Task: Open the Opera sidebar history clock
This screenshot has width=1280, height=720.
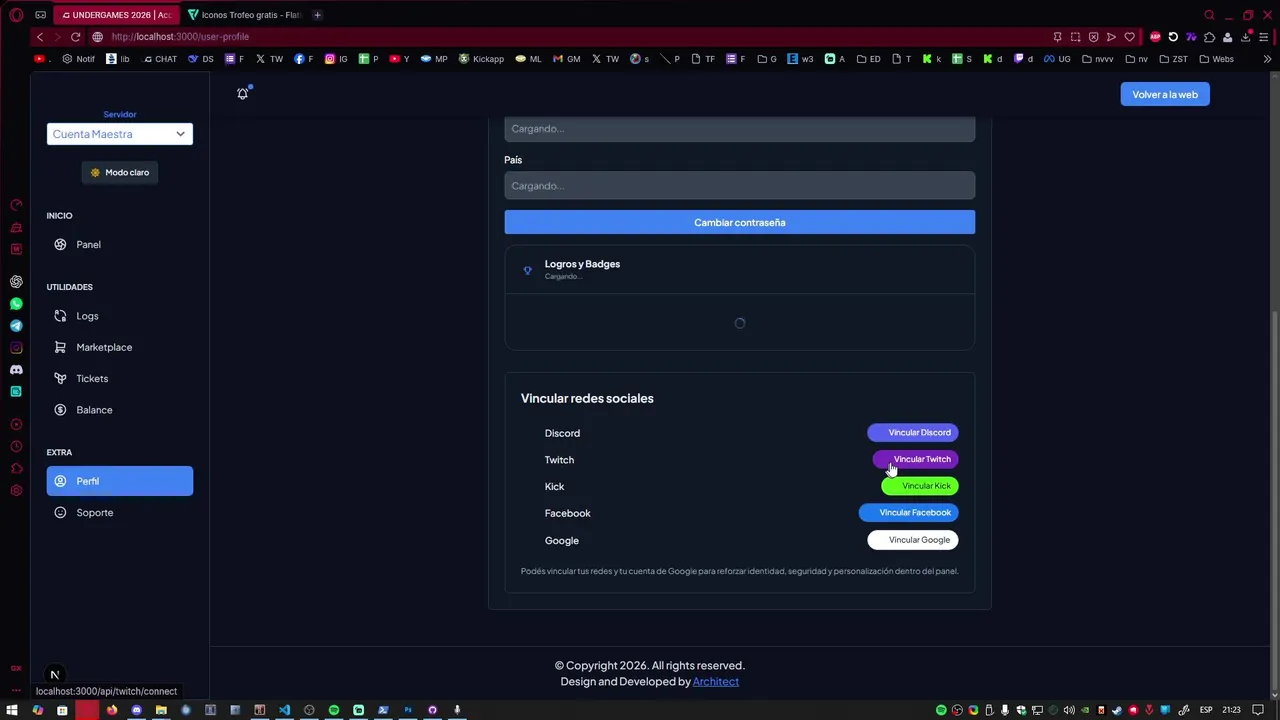Action: (x=16, y=447)
